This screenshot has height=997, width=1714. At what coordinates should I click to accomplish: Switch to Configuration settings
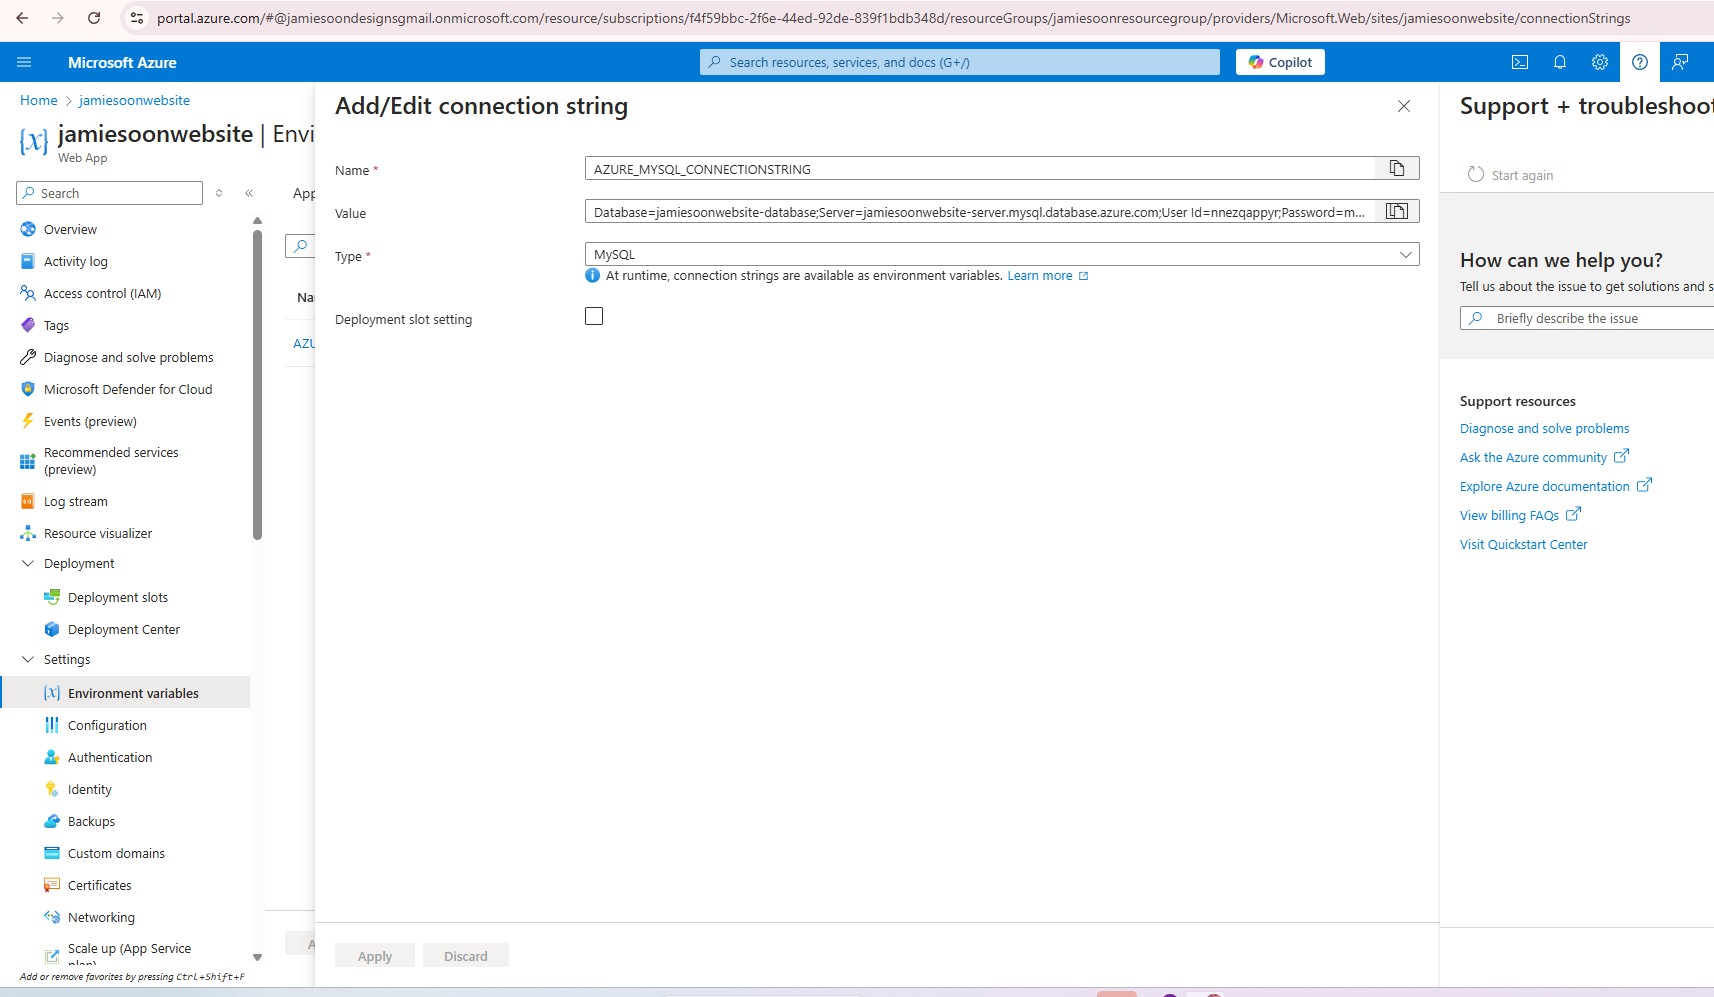pyautogui.click(x=107, y=725)
